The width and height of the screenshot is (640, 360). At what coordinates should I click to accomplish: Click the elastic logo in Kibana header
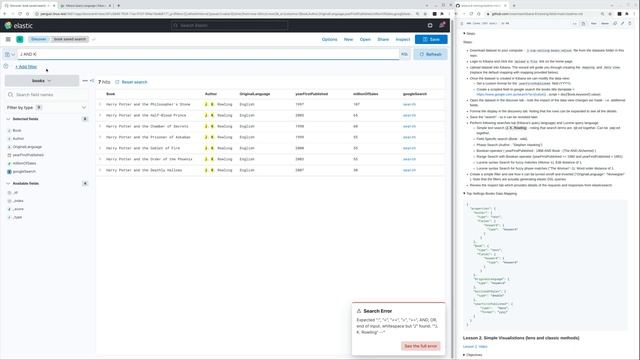click(19, 25)
